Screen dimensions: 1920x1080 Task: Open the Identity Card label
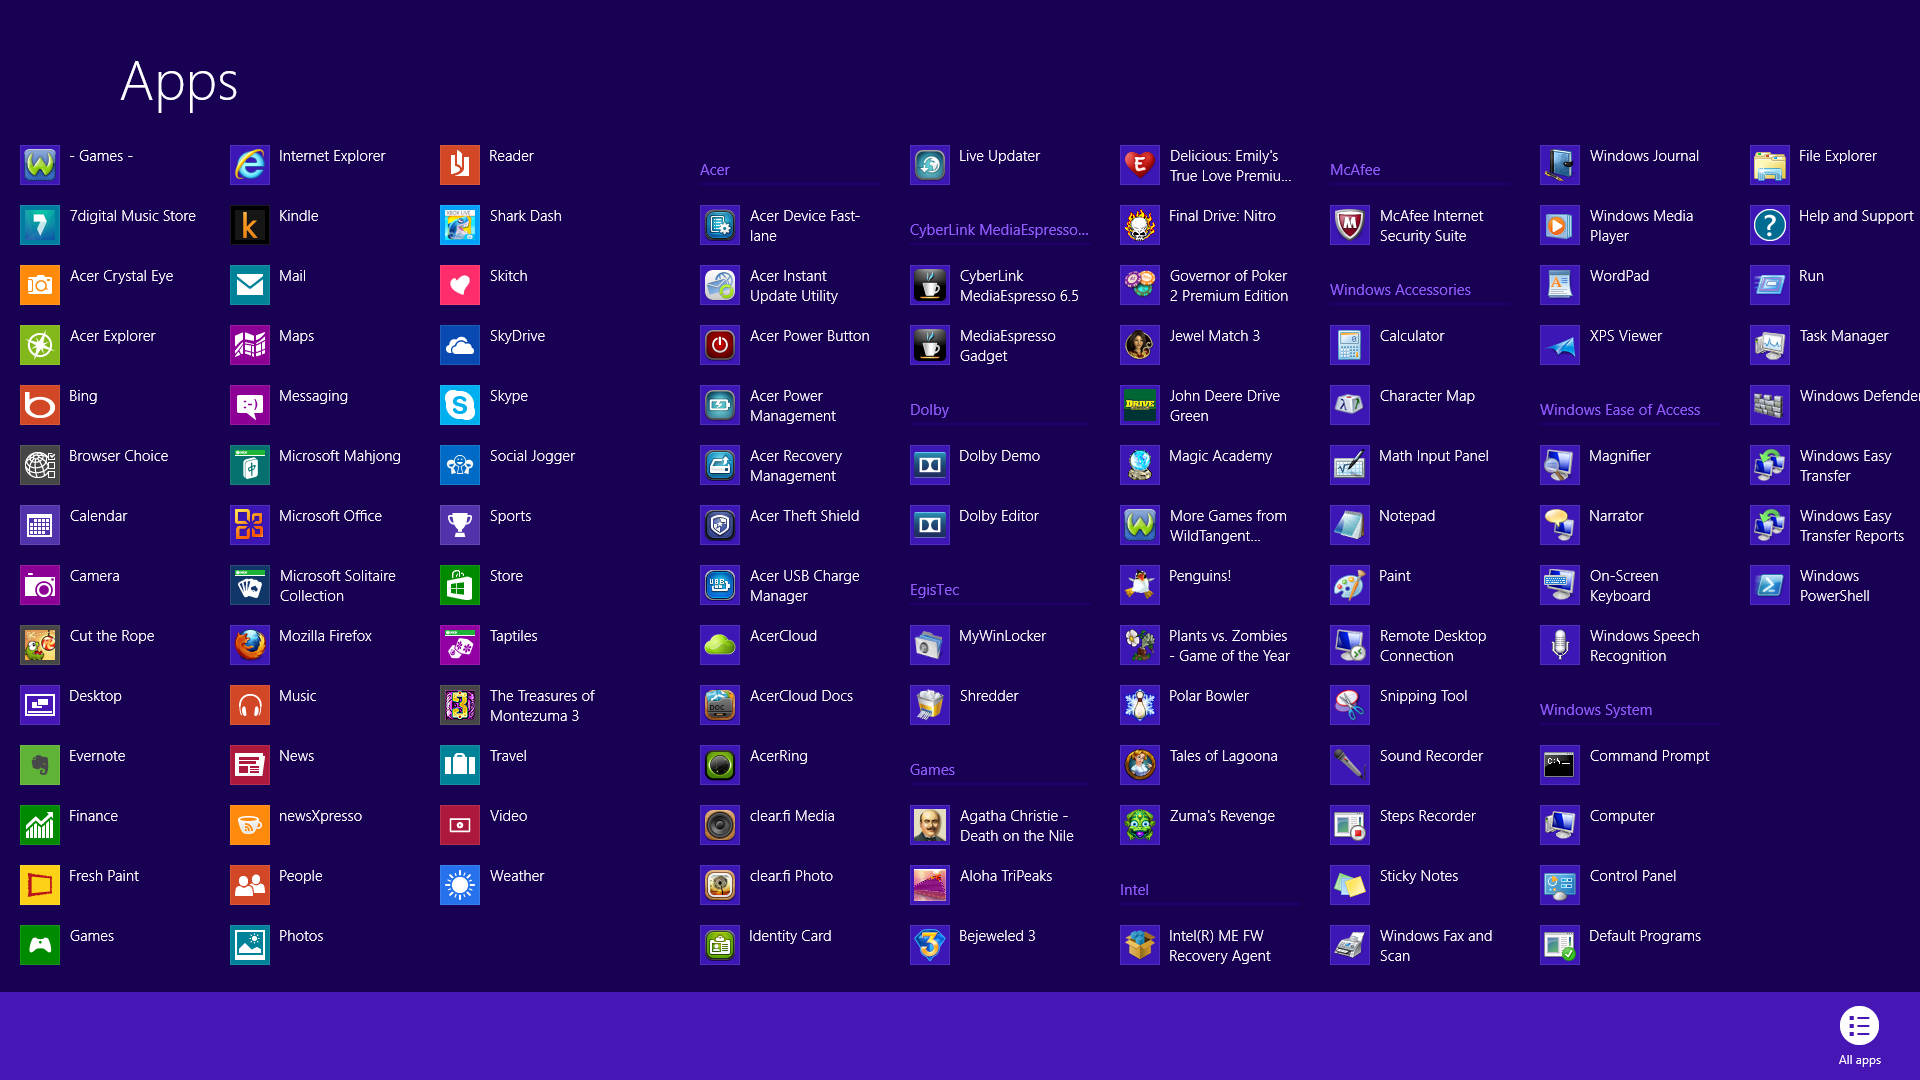(790, 936)
